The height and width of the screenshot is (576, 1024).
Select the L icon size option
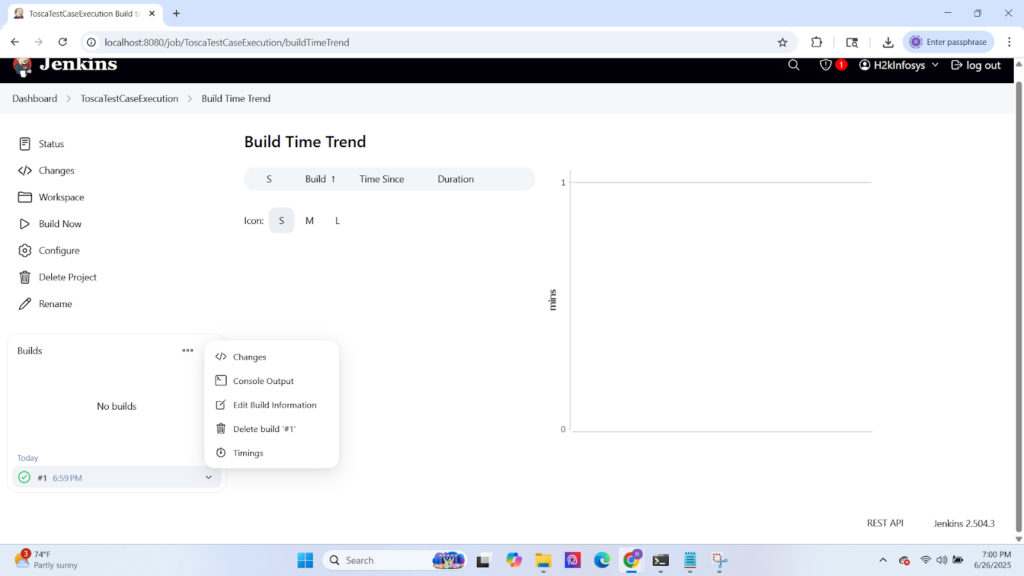337,220
